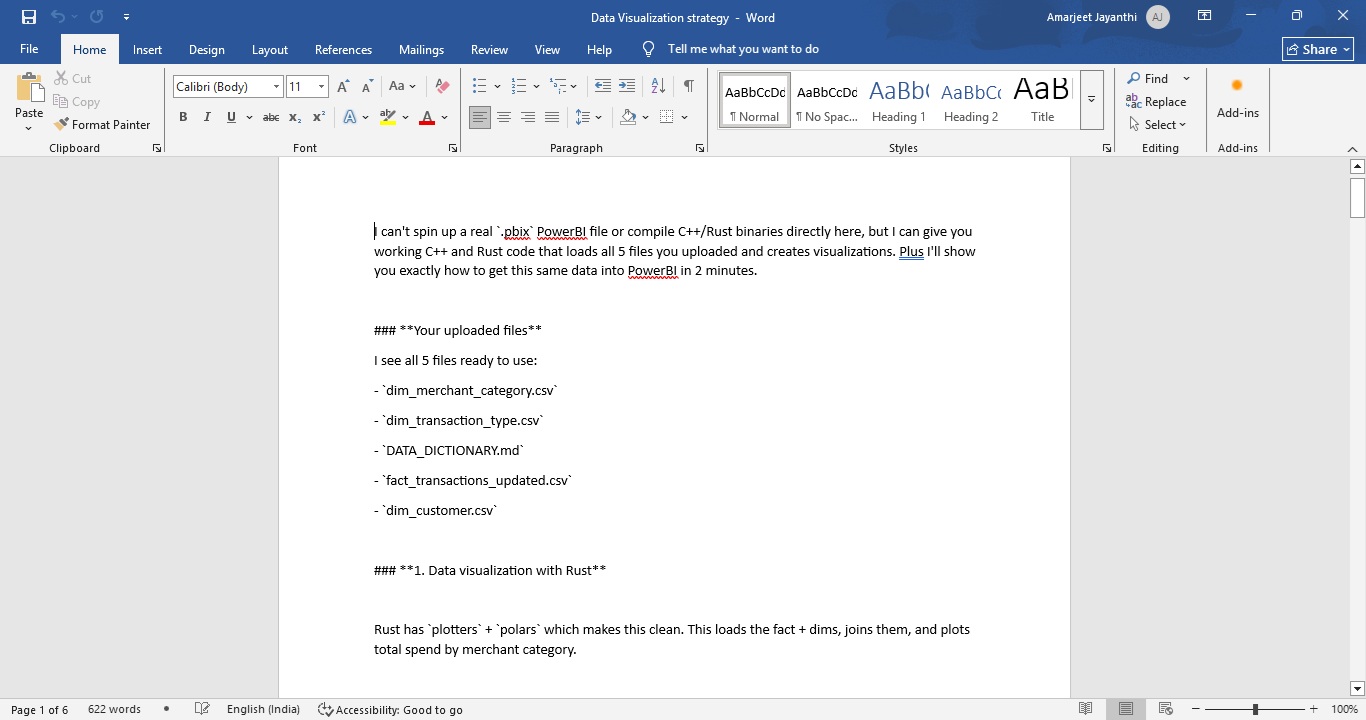
Task: Click the vertical scrollbar thumb
Action: tap(1357, 197)
